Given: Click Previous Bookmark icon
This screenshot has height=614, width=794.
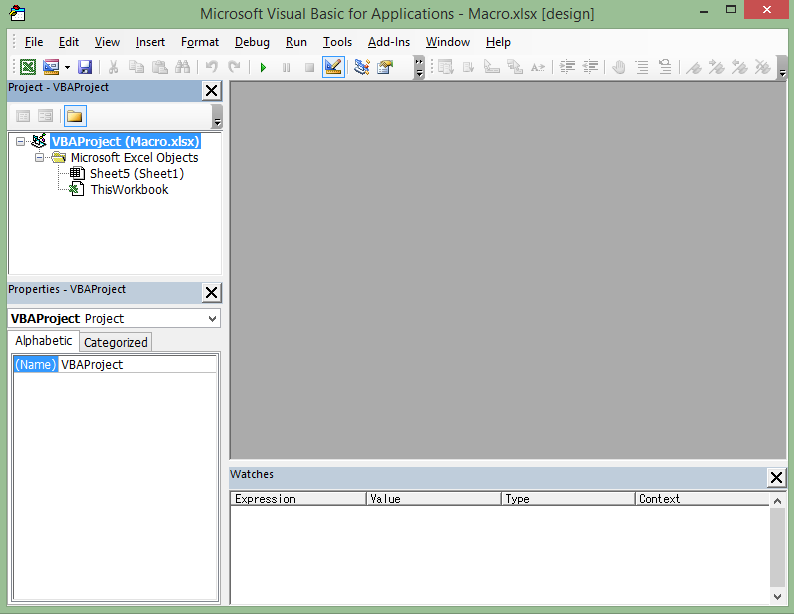Looking at the screenshot, I should (740, 67).
